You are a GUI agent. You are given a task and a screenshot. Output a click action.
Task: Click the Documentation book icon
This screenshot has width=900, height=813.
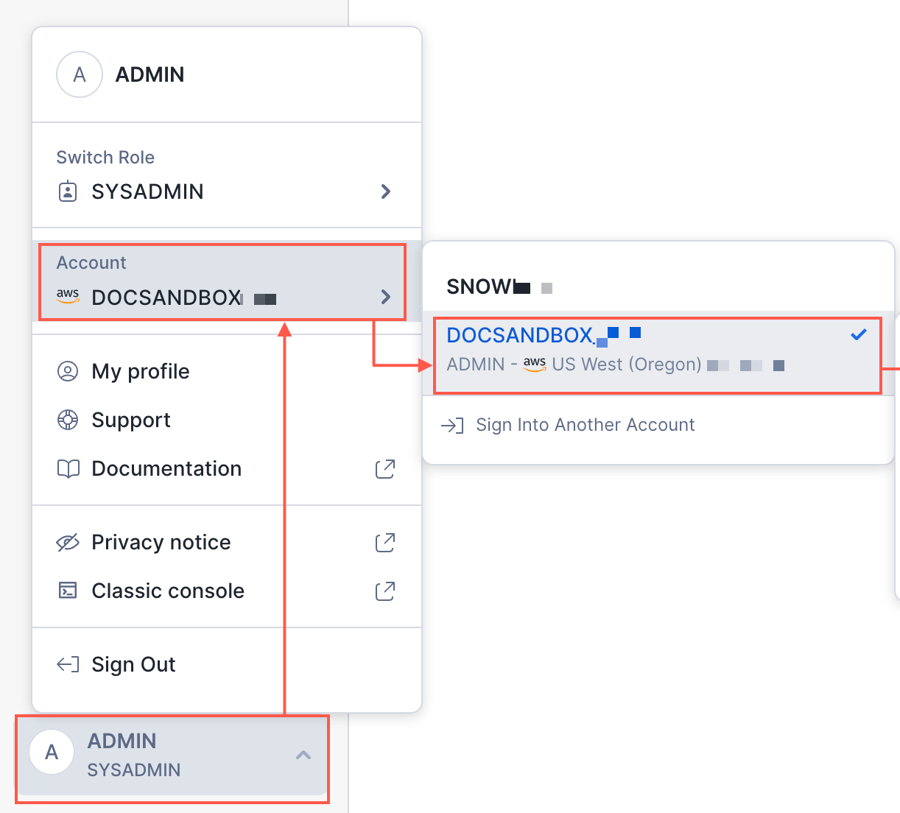tap(67, 469)
